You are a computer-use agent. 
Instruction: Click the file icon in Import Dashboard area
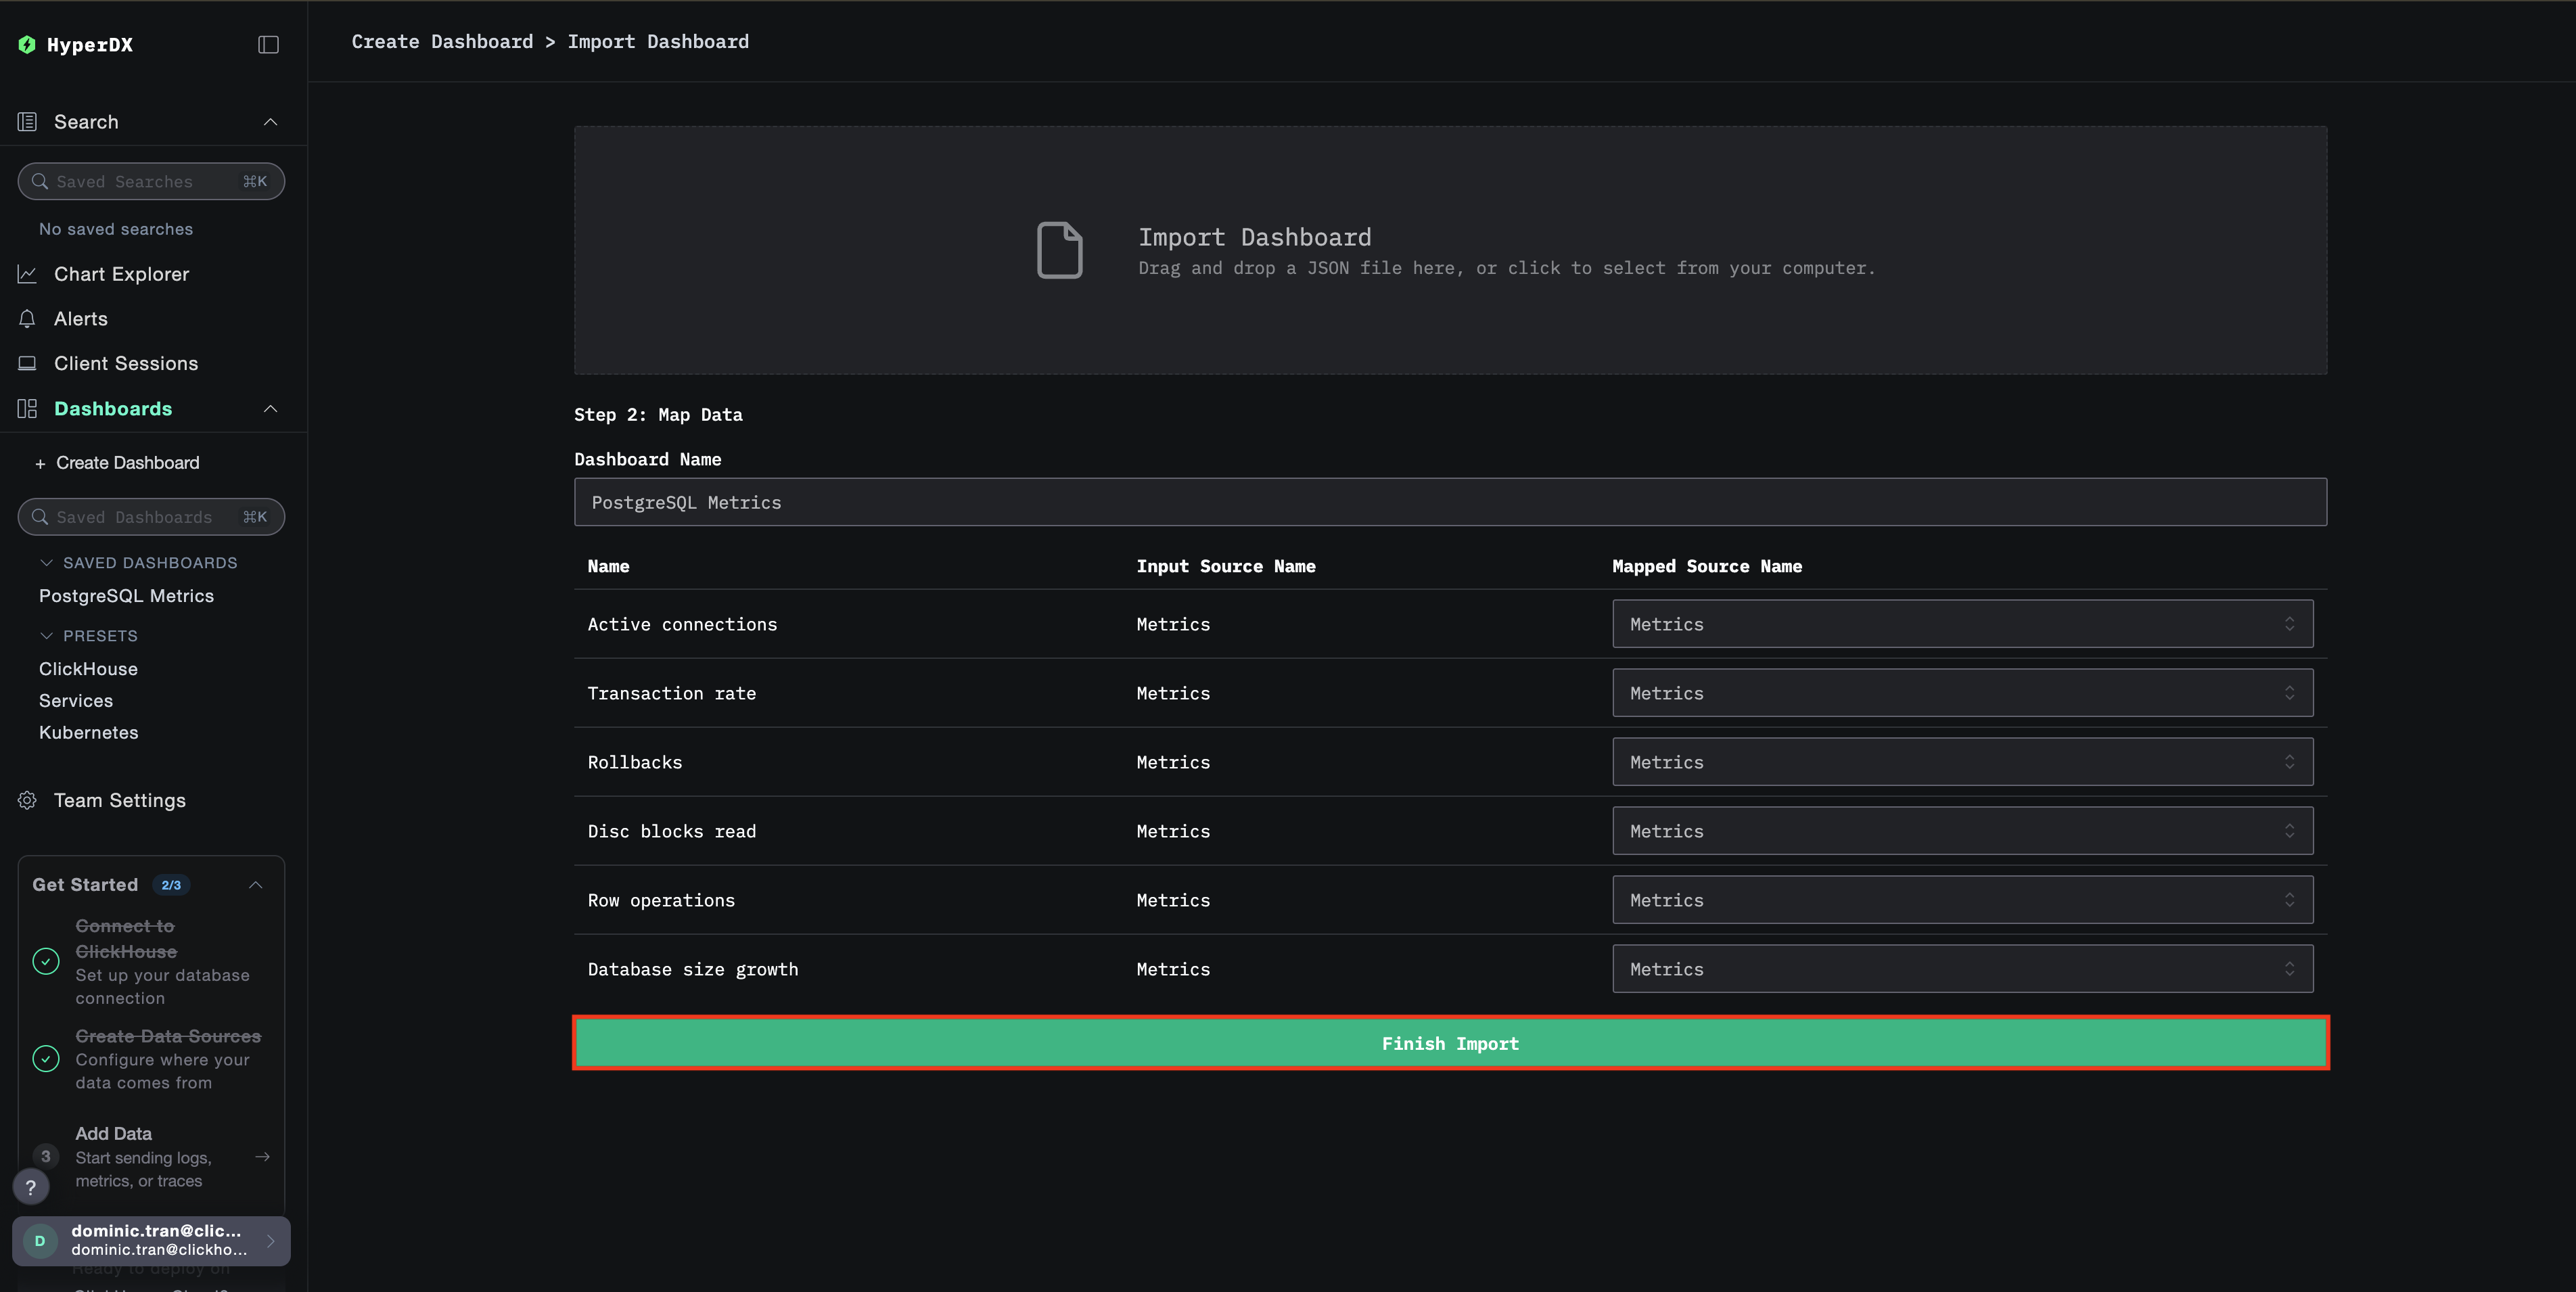click(1060, 249)
